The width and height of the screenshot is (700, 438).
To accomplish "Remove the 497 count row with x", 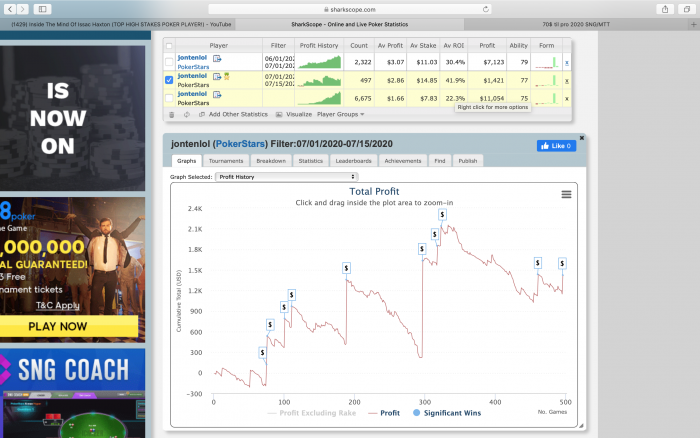I will 567,81.
